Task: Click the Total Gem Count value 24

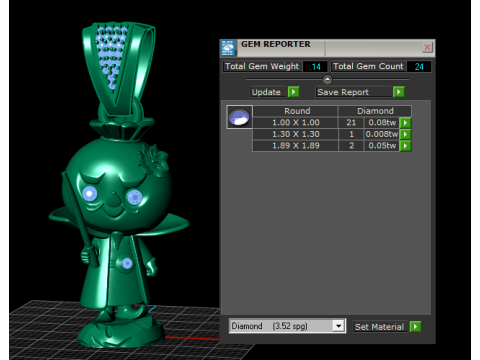Action: coord(419,67)
